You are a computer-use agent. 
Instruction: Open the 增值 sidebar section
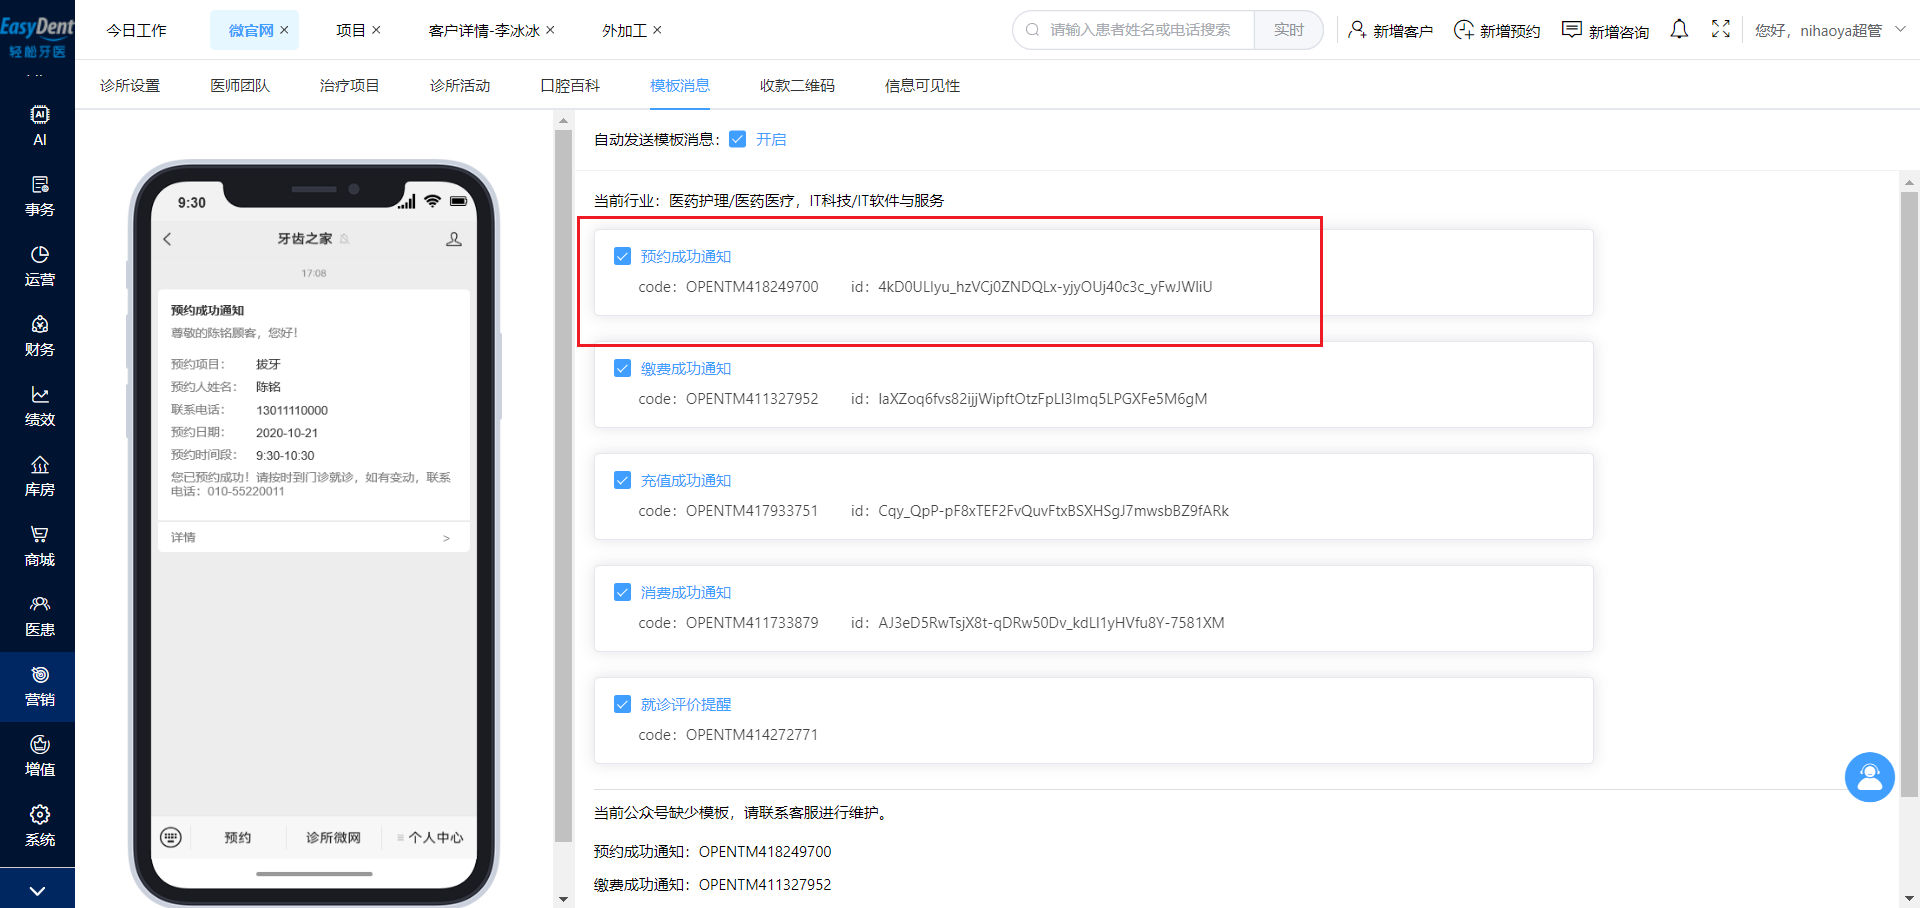point(39,756)
